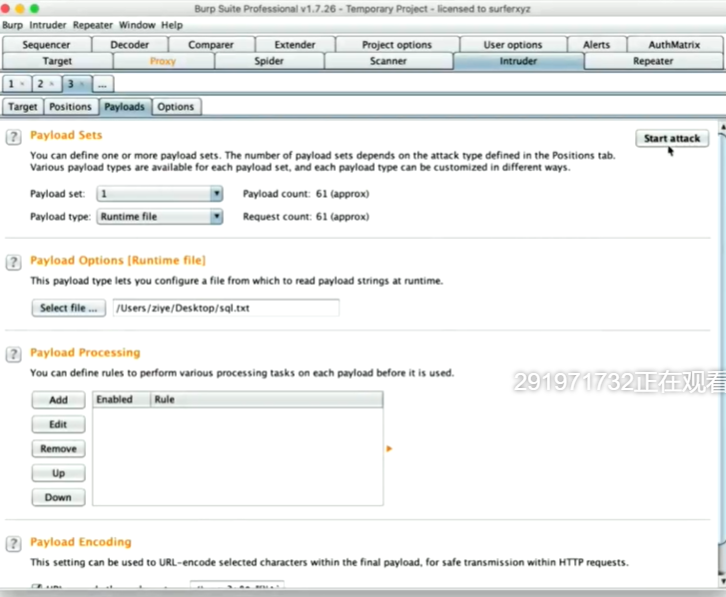The image size is (726, 597).
Task: Switch to the AuthMatrix tab
Action: click(x=674, y=44)
